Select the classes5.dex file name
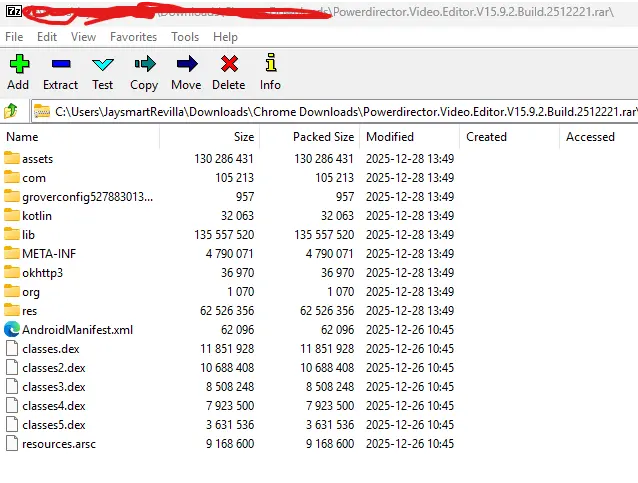This screenshot has height=483, width=638. 54,425
